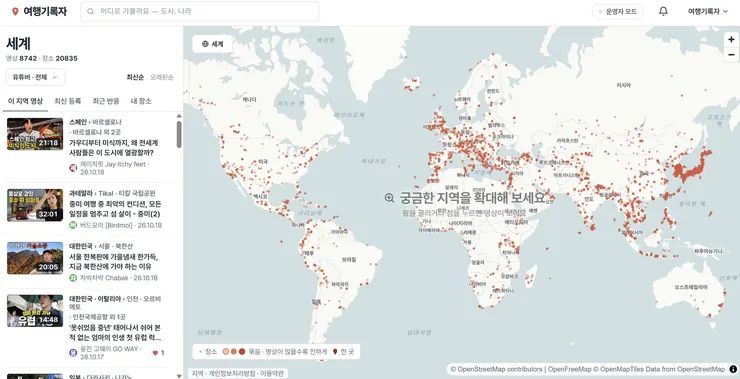
Task: Zoom in the map with plus button
Action: click(x=731, y=40)
